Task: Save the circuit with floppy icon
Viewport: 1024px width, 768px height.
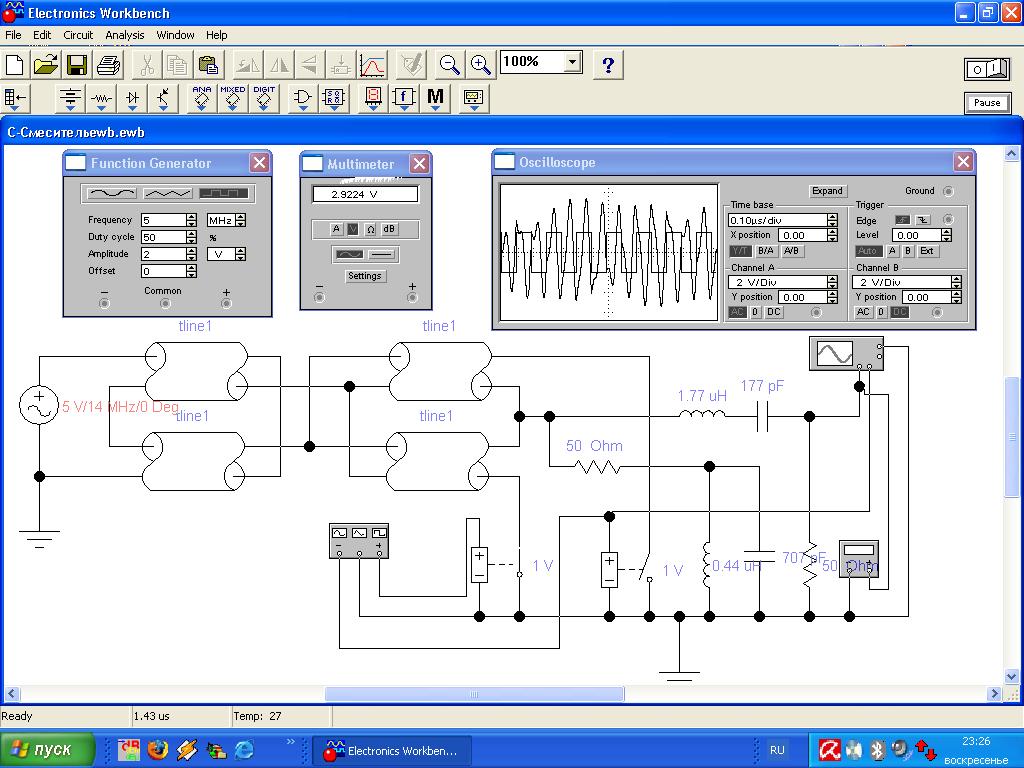Action: coord(77,65)
